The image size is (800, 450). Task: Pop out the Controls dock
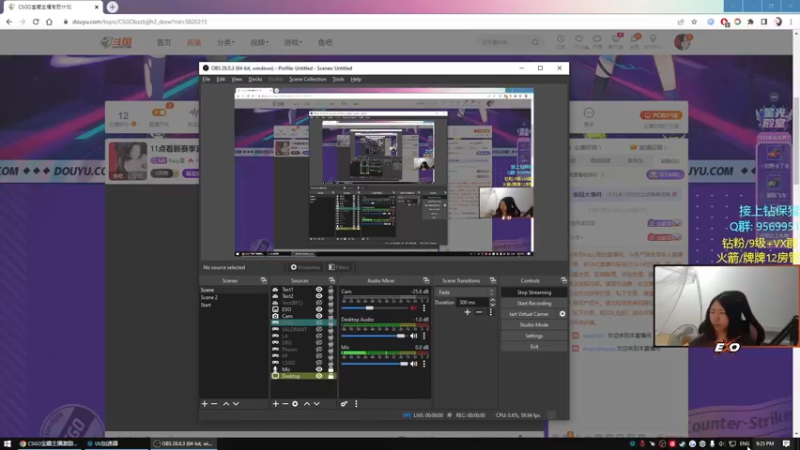point(563,280)
